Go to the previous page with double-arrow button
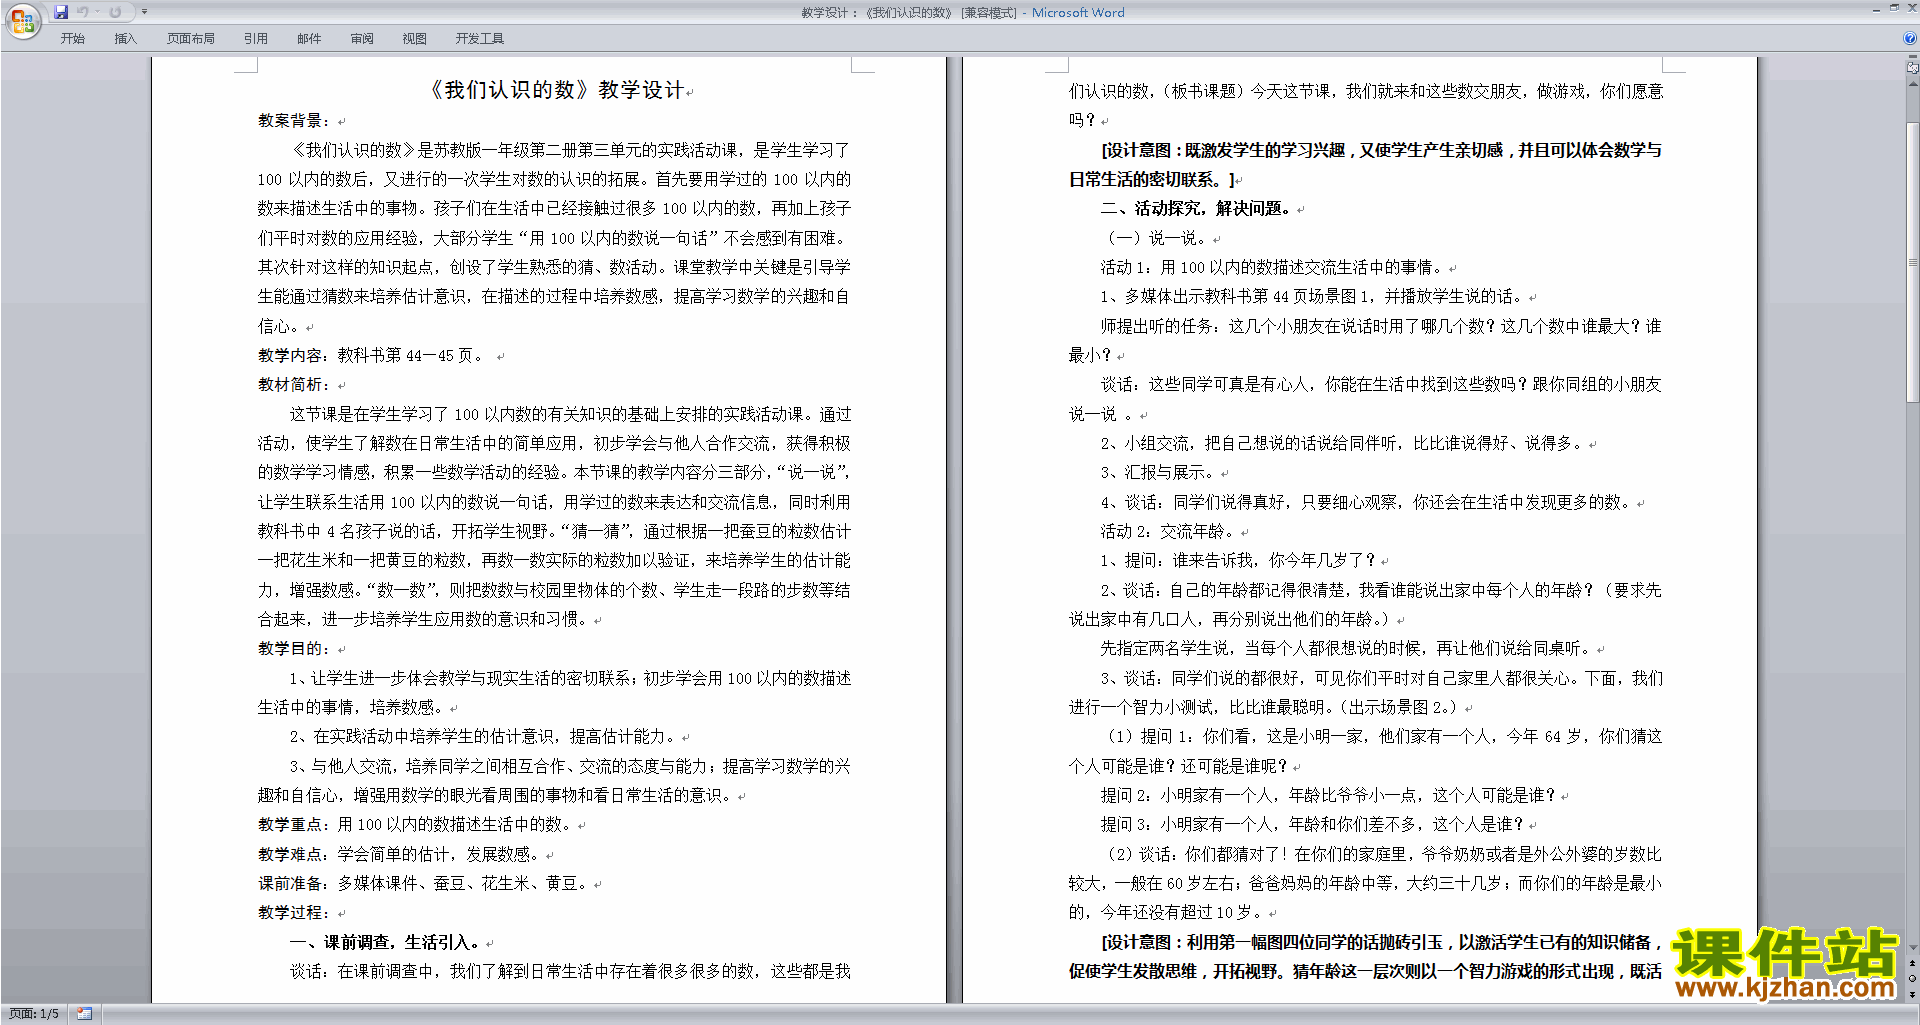The width and height of the screenshot is (1920, 1025). point(1913,963)
